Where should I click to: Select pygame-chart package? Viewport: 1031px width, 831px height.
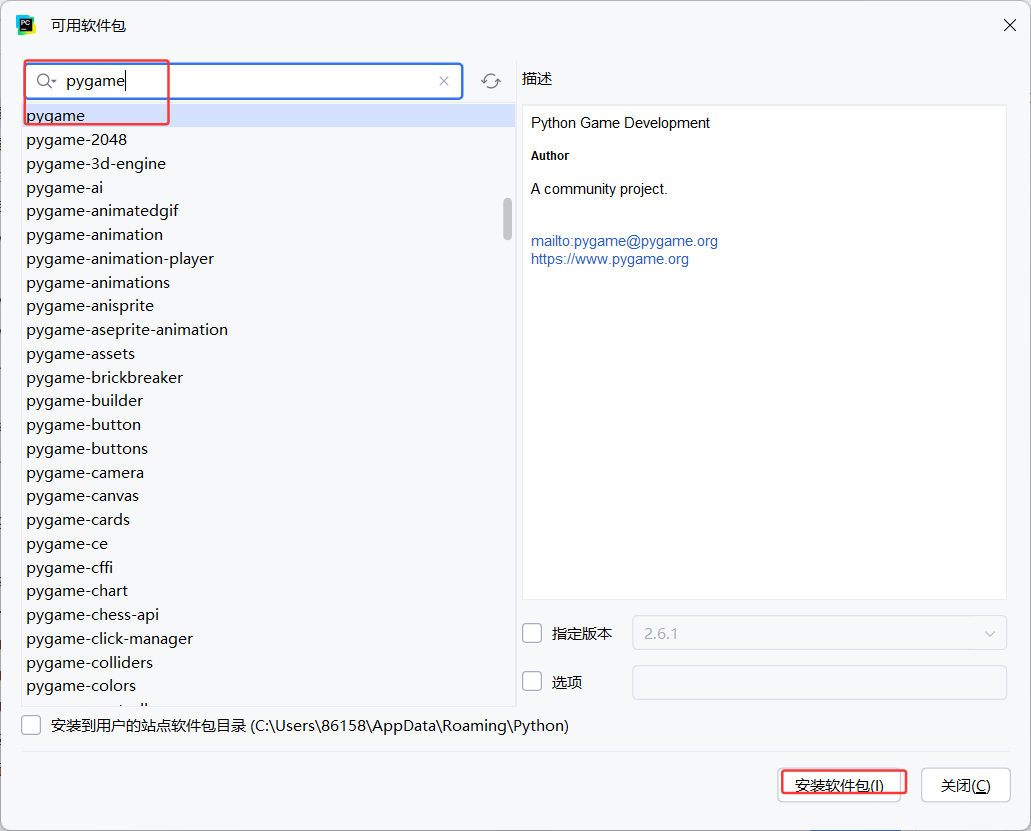tap(268, 591)
